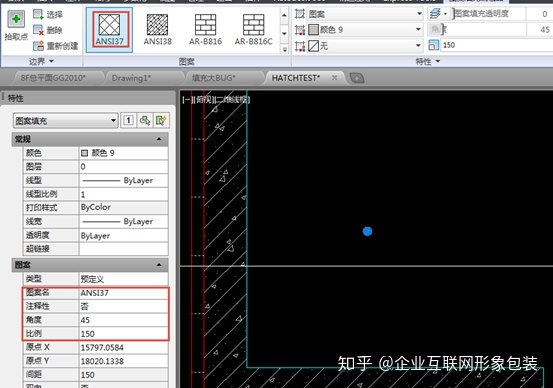
Task: Click the hatch angle value field showing 45
Action: coord(540,30)
